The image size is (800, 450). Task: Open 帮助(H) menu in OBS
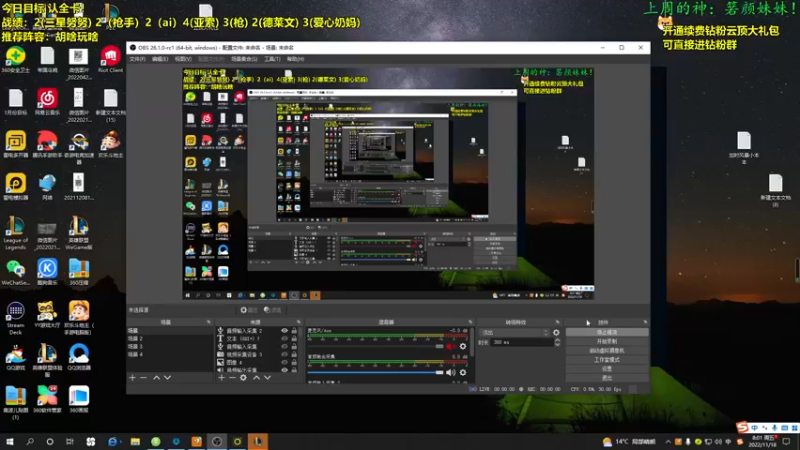tap(295, 59)
